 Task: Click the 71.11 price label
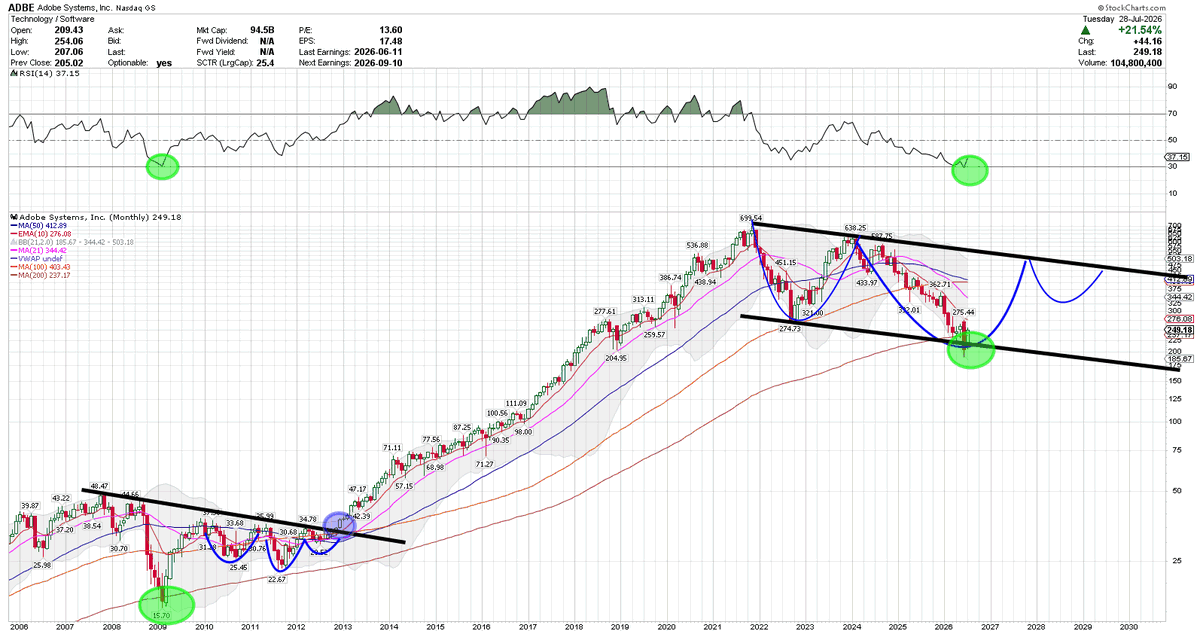(392, 447)
